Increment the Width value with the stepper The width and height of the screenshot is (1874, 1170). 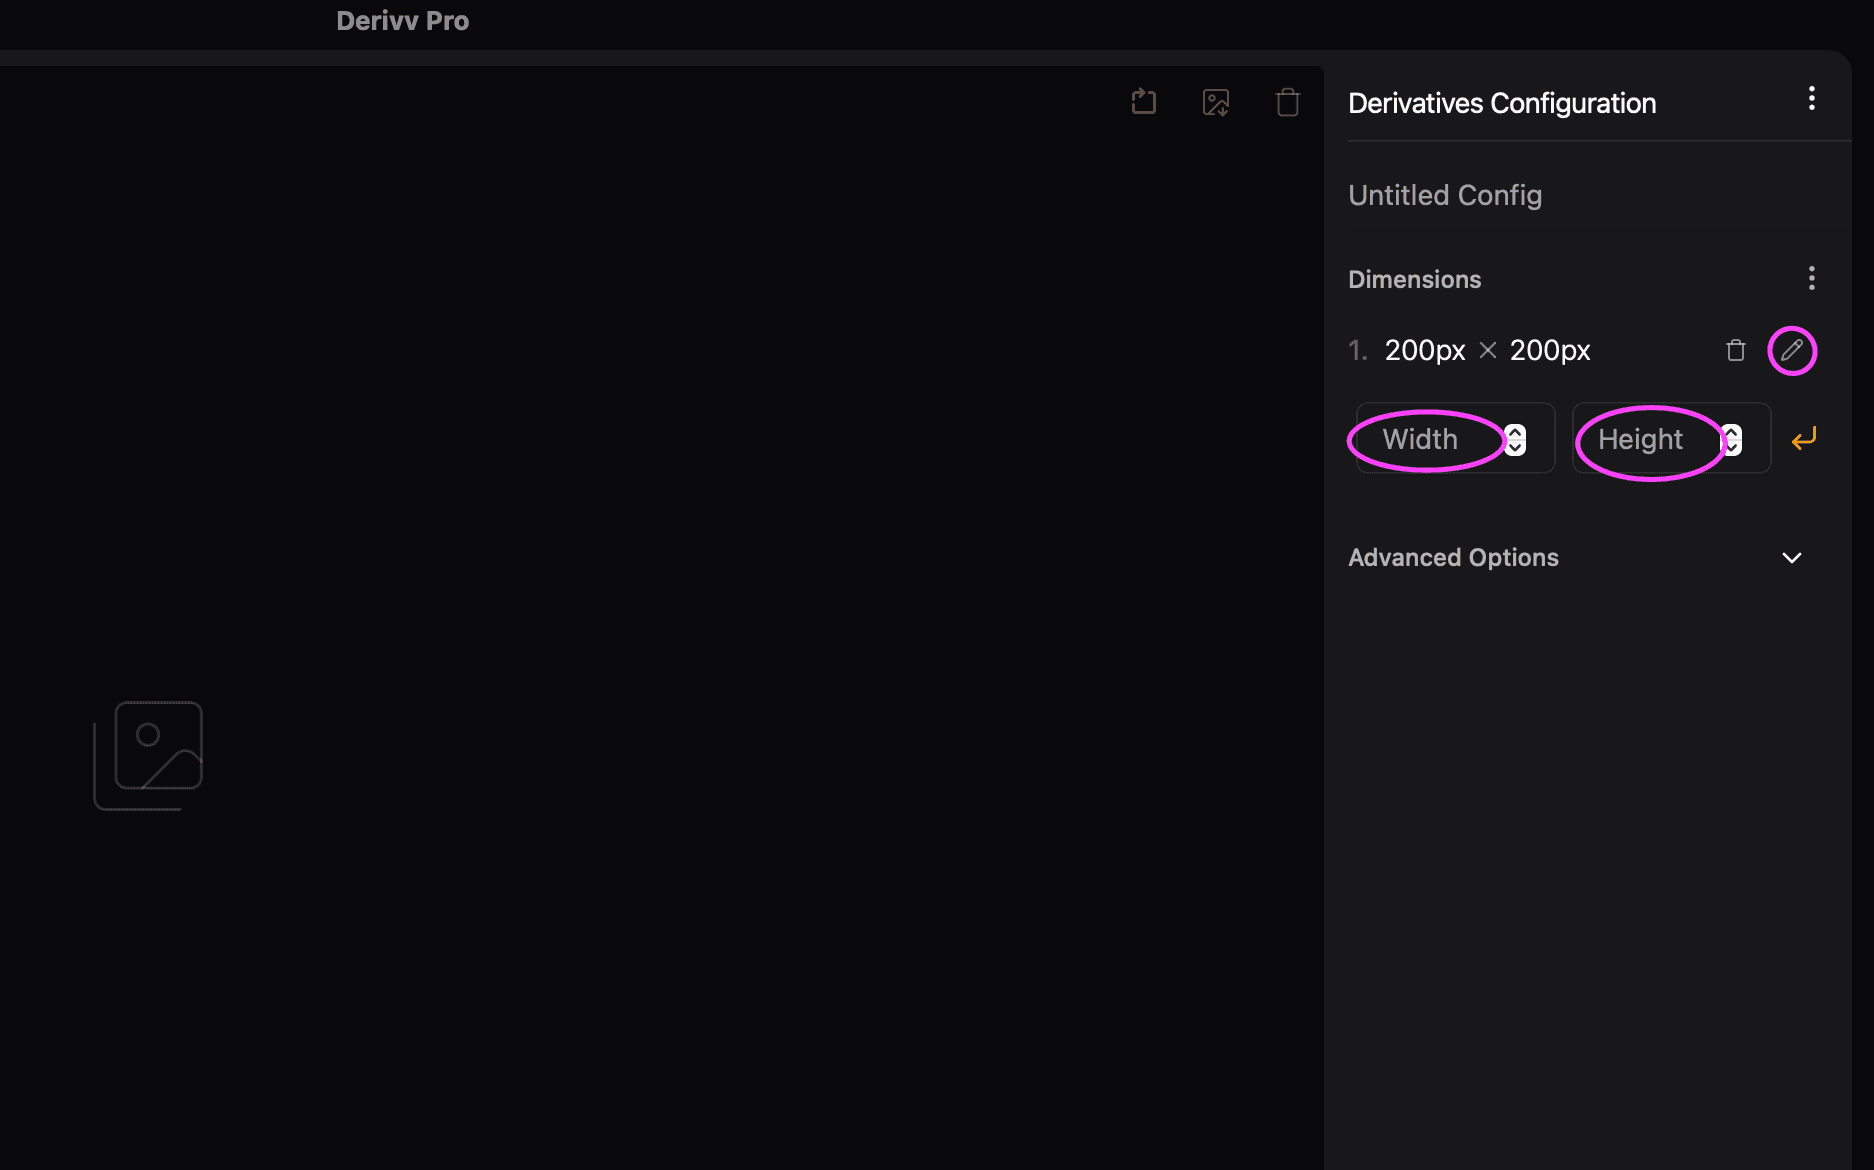1514,432
